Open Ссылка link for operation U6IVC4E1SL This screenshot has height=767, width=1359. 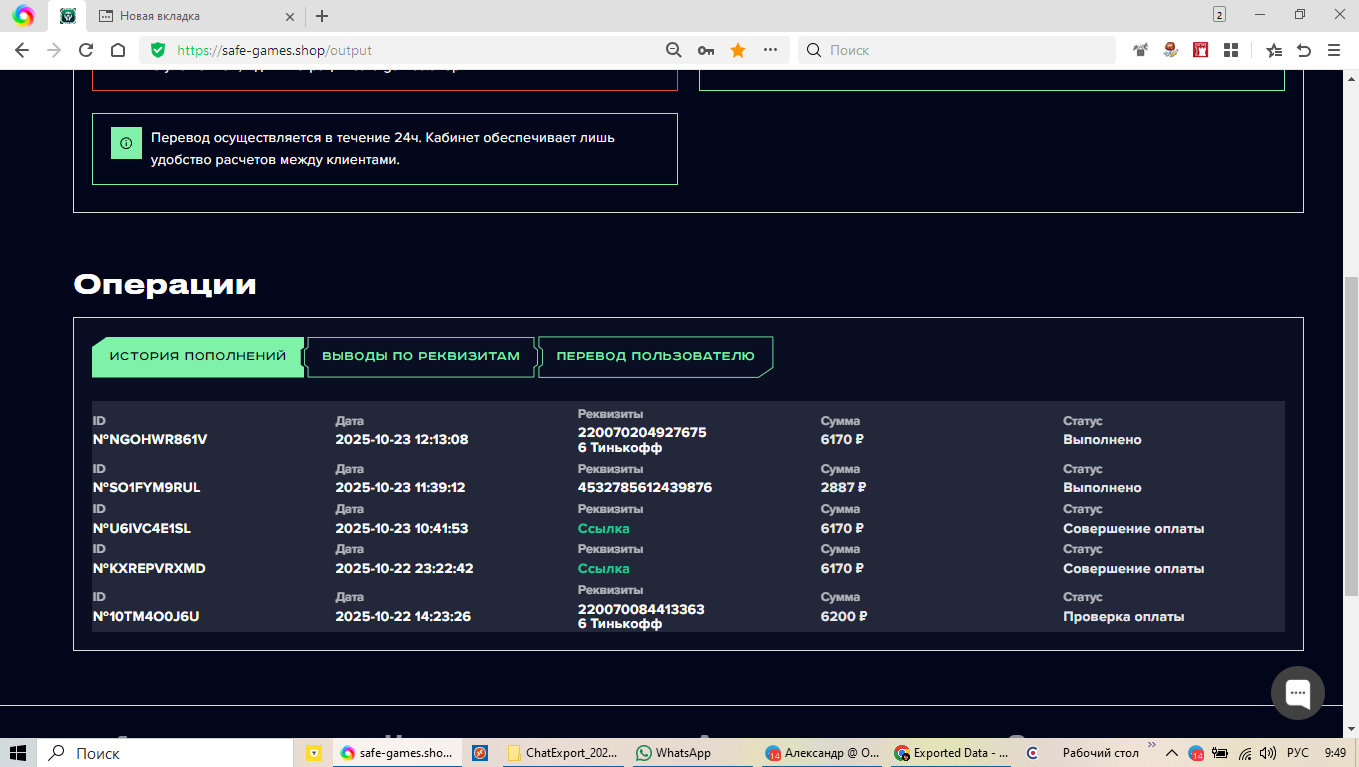603,528
